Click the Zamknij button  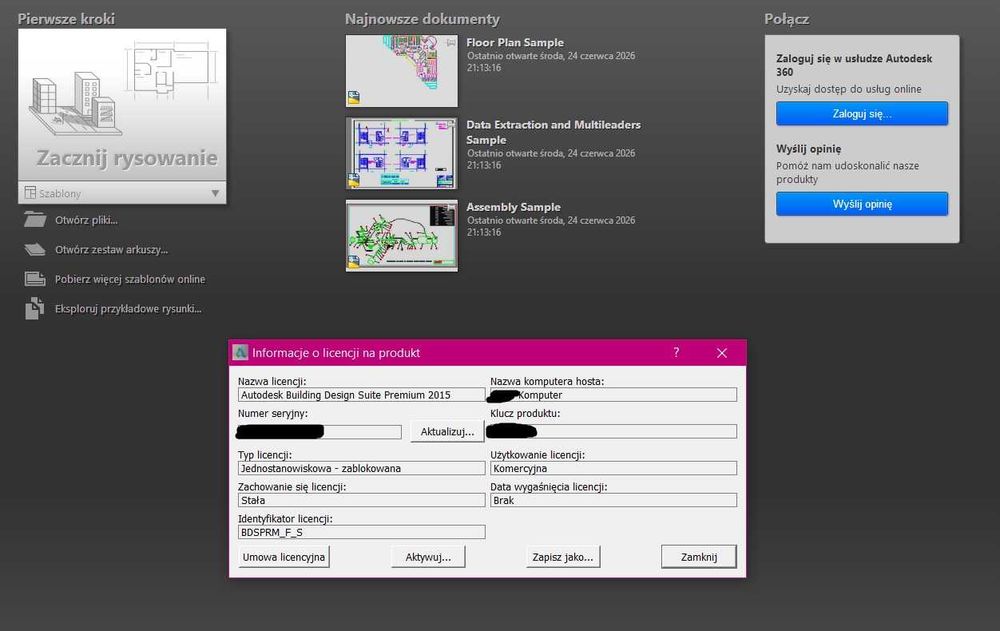pos(699,556)
